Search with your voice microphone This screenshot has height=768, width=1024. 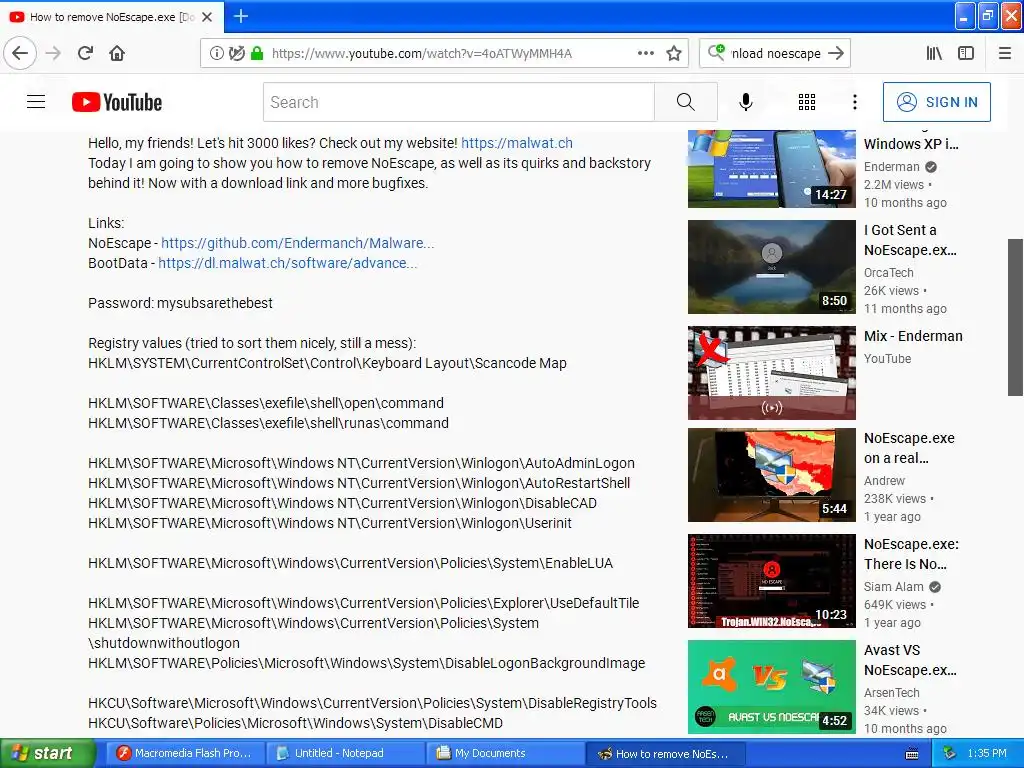point(746,102)
